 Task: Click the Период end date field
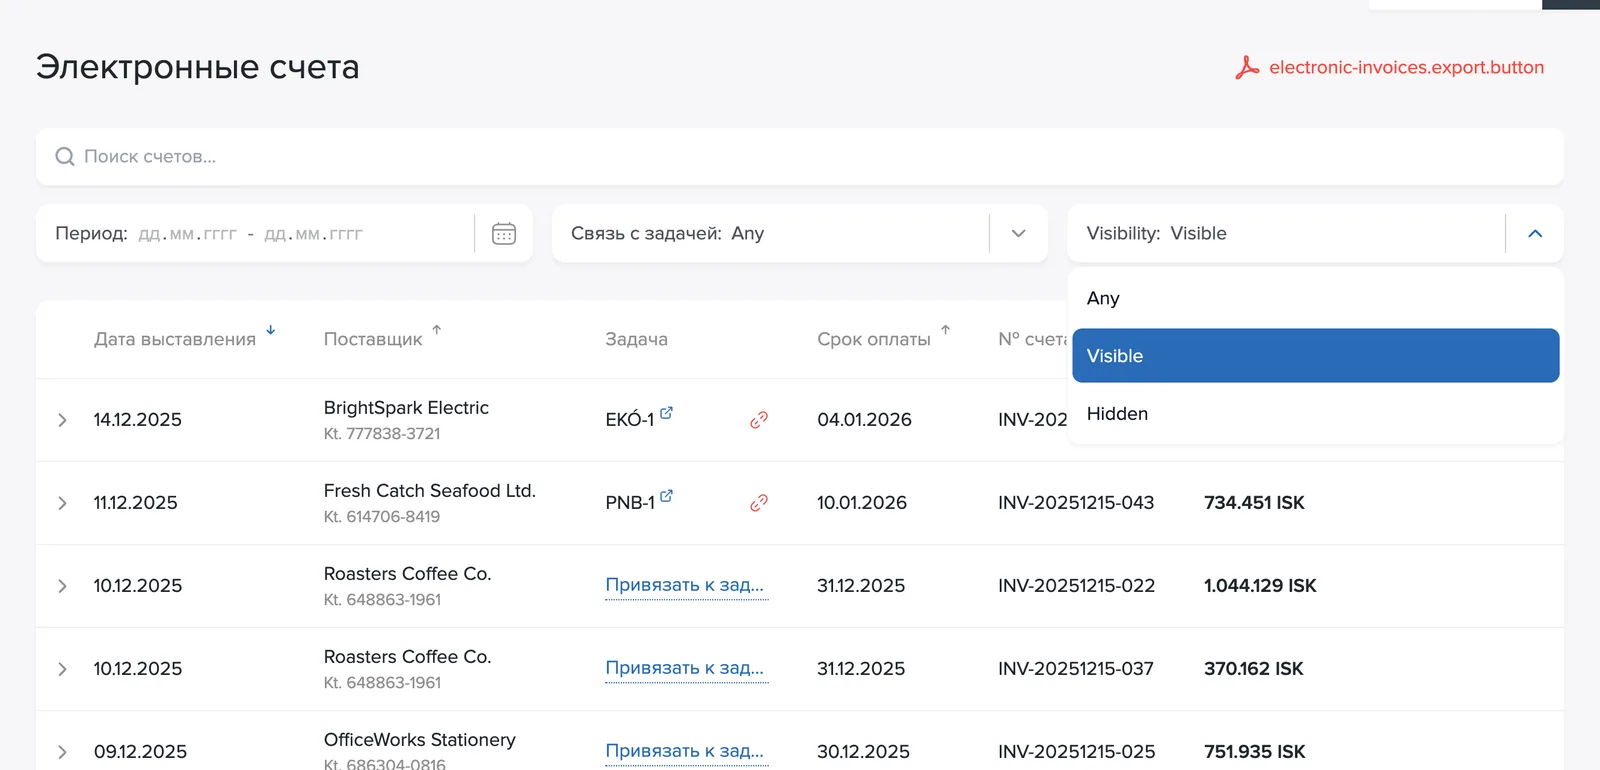click(x=313, y=234)
